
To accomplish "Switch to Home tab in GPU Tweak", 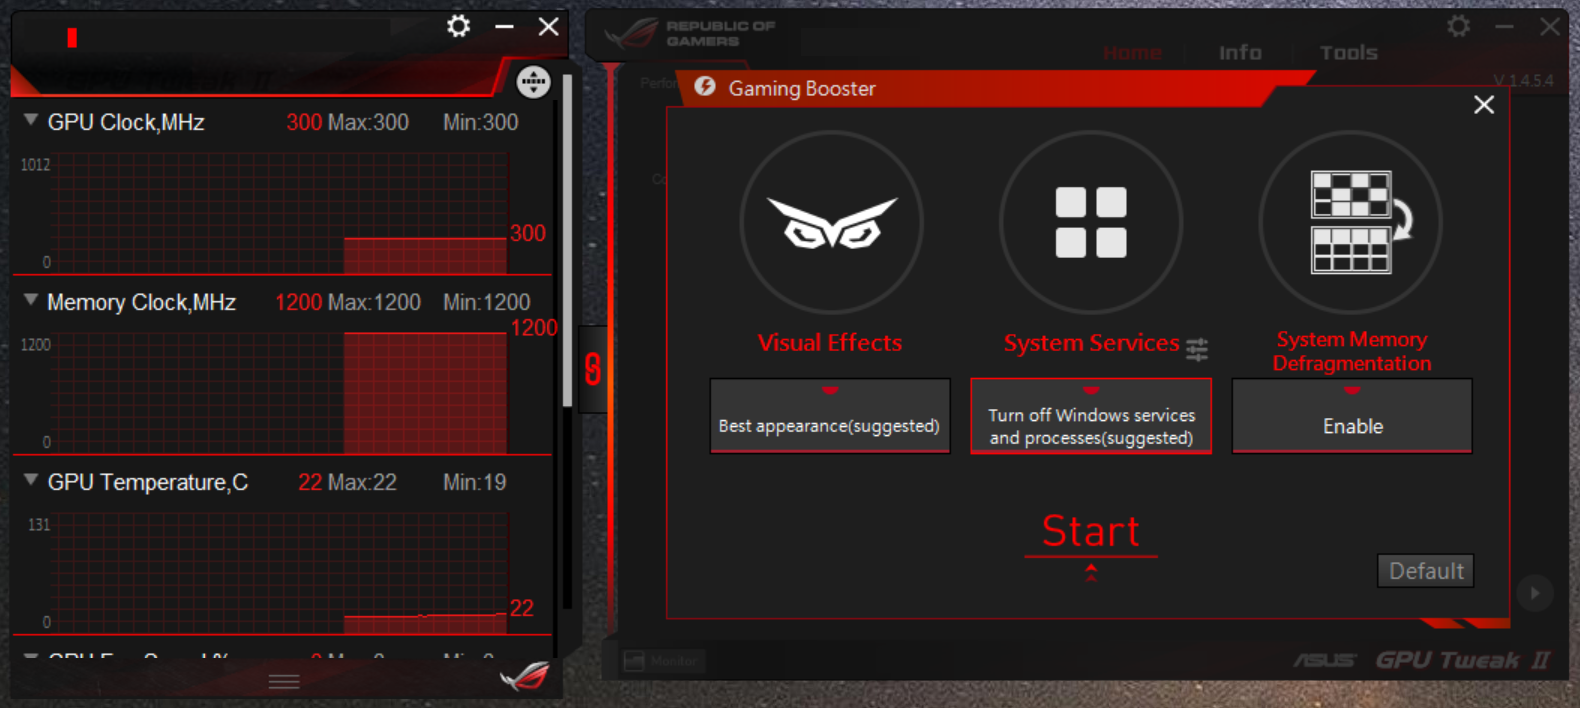I will [x=1133, y=52].
